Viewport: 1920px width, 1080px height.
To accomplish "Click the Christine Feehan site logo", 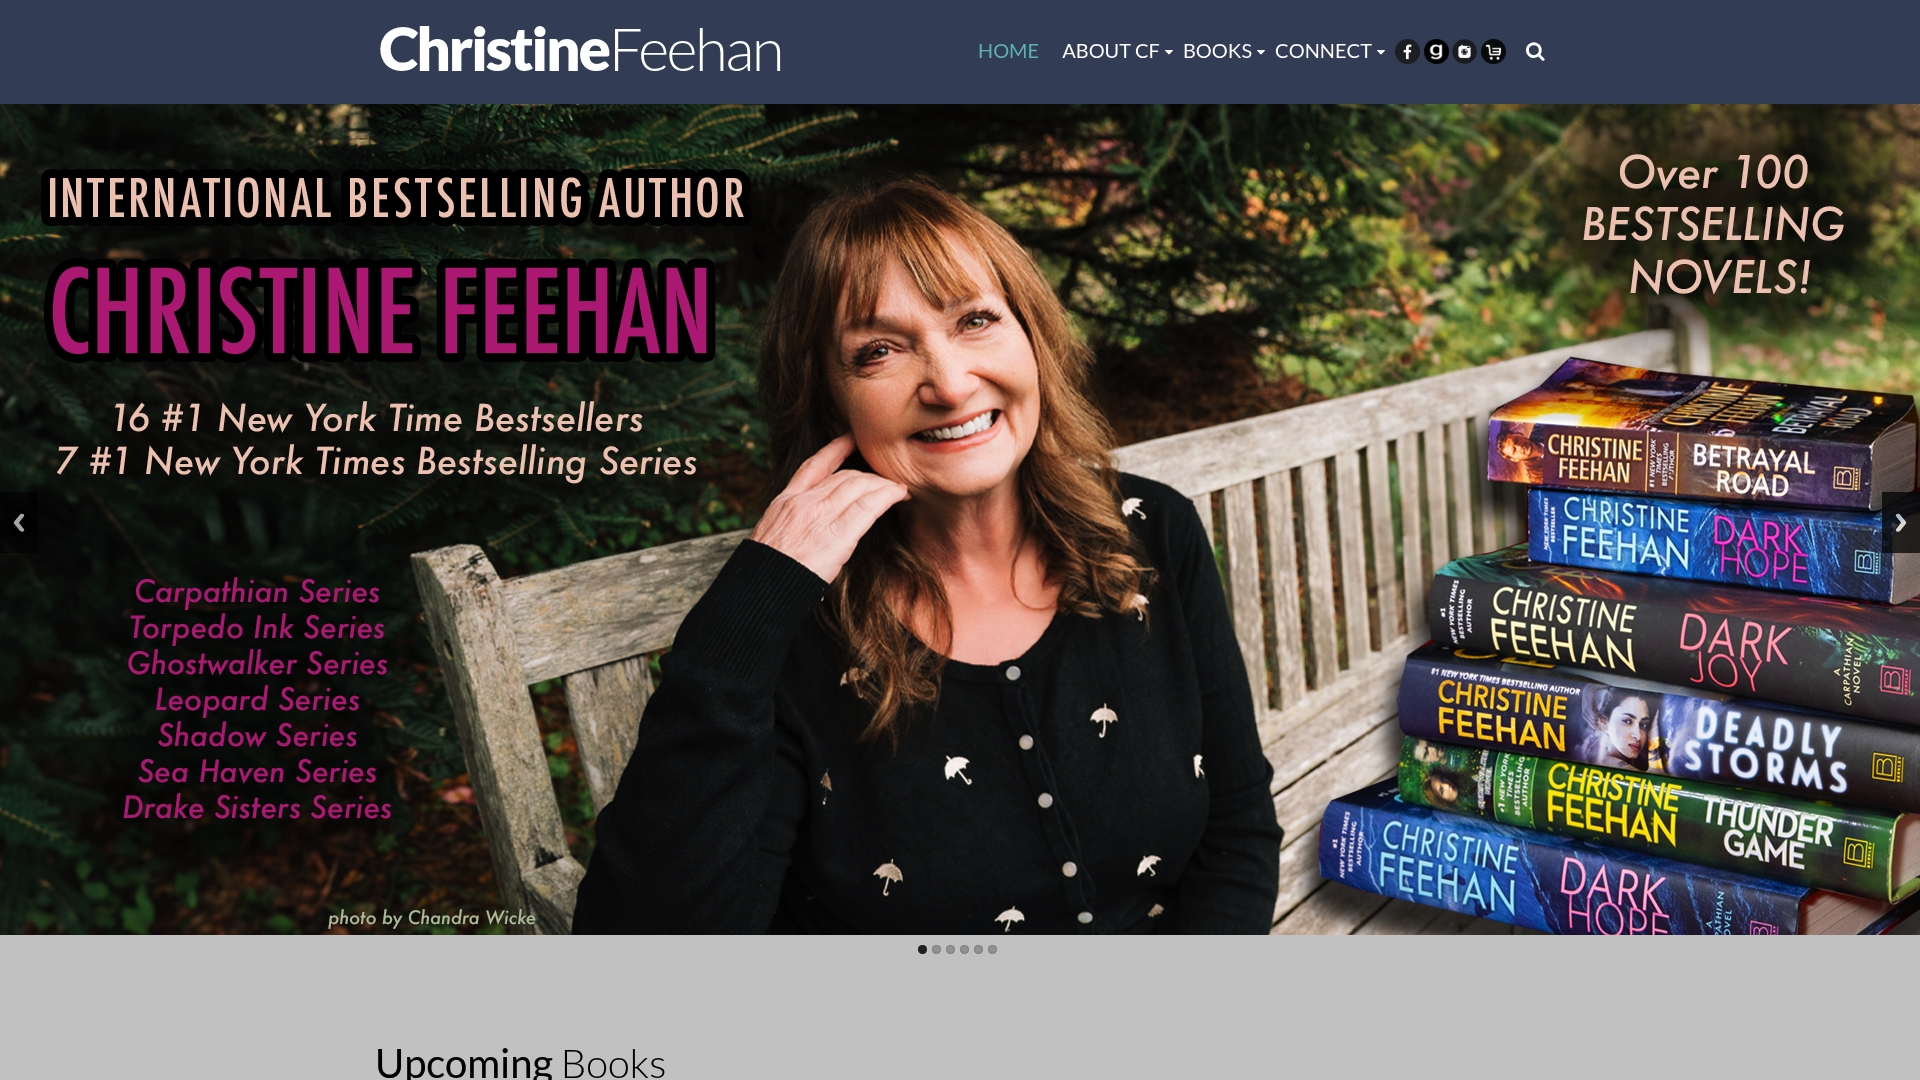I will [580, 50].
